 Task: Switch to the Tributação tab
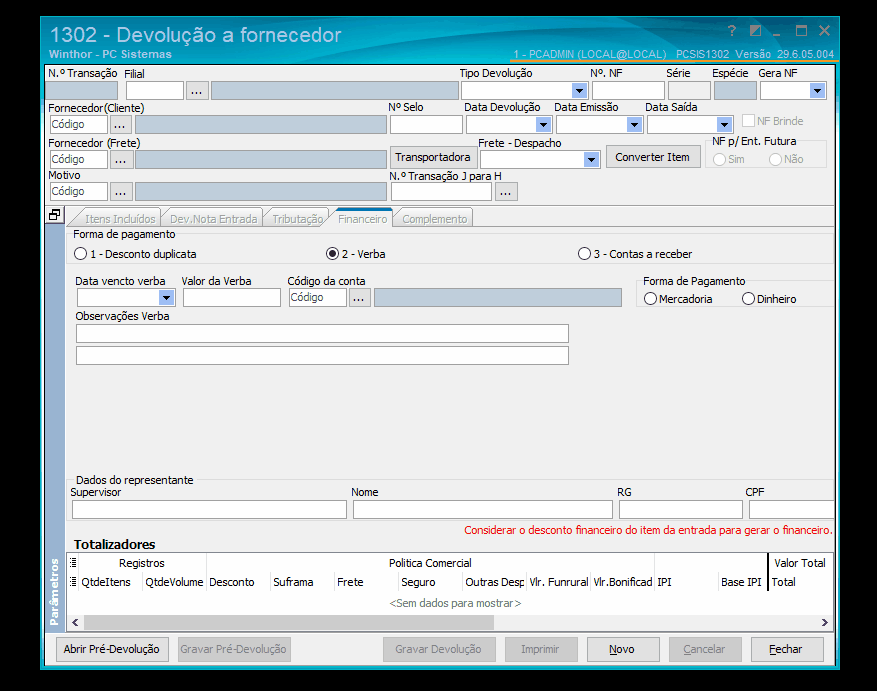[x=298, y=219]
